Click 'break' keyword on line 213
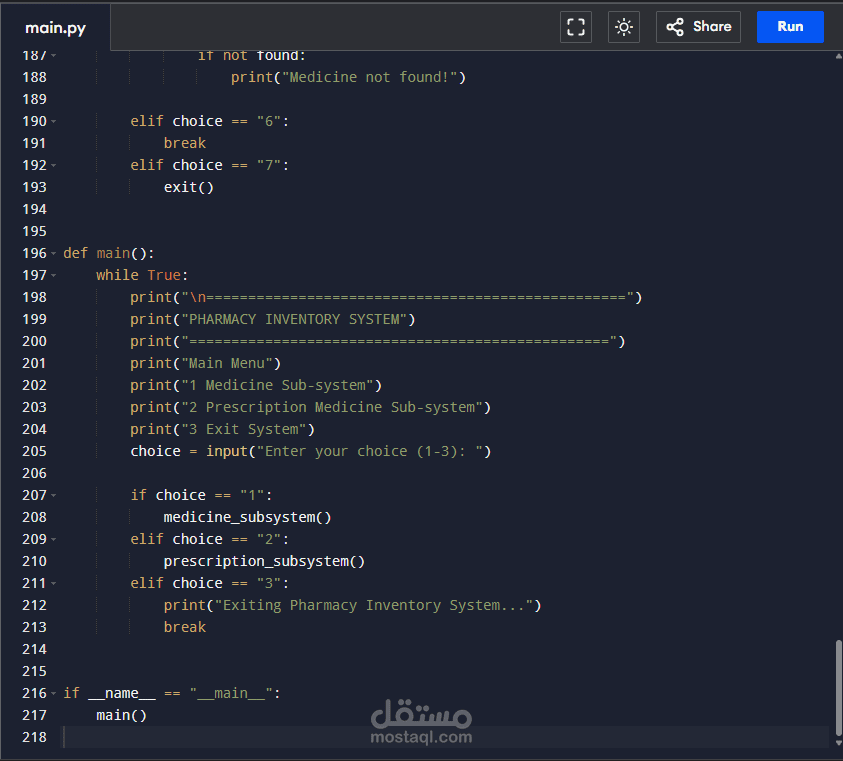The image size is (843, 761). pyautogui.click(x=184, y=627)
